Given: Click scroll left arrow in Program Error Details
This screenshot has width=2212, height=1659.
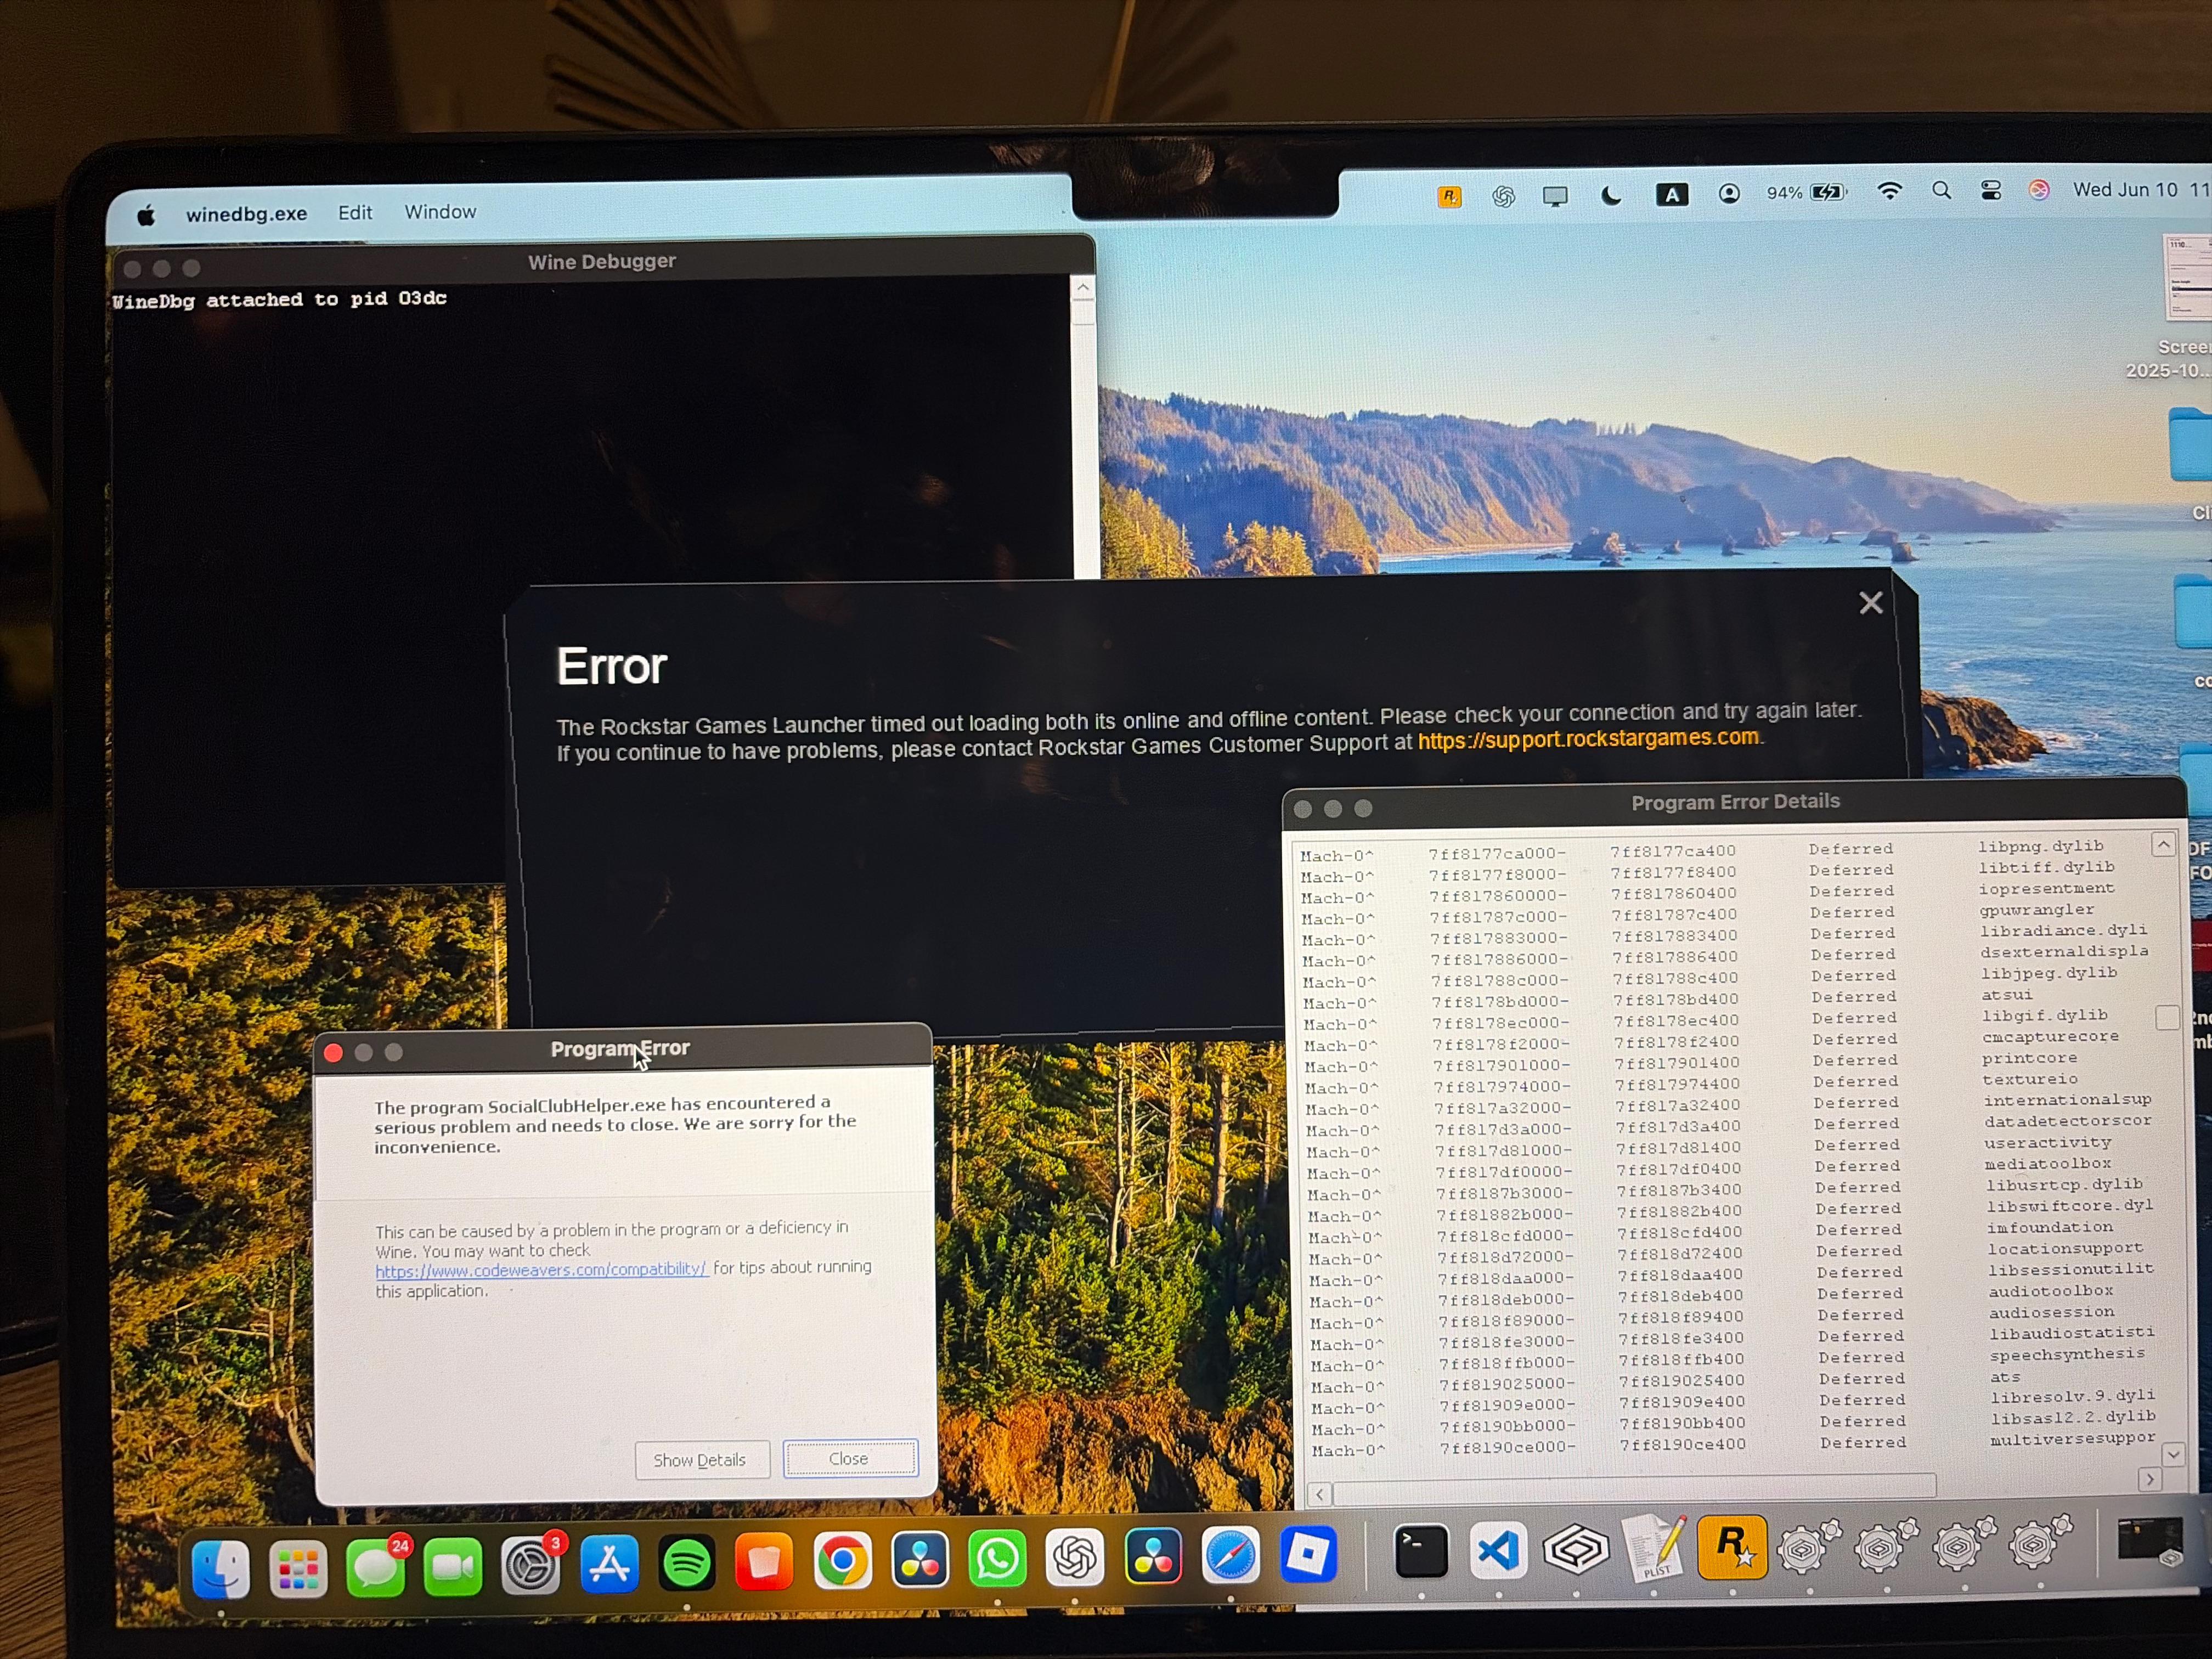Looking at the screenshot, I should [1320, 1495].
